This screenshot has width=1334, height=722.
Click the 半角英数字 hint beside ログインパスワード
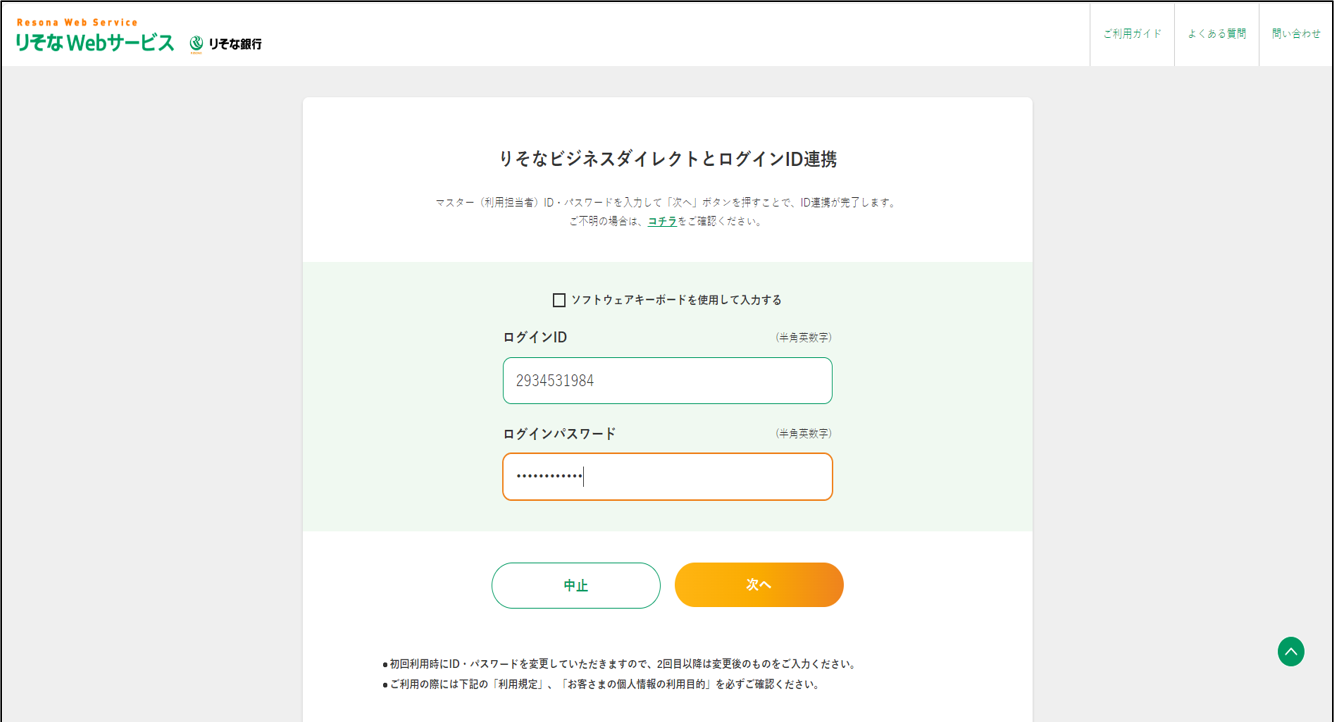tap(804, 434)
